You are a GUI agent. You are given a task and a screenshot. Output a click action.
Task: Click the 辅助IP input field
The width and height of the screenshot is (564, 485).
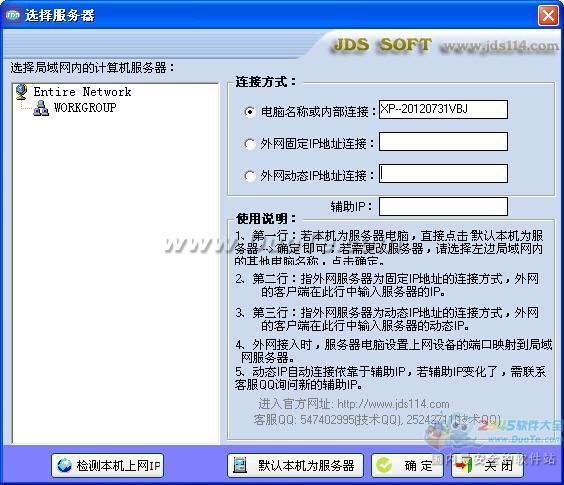coord(443,206)
